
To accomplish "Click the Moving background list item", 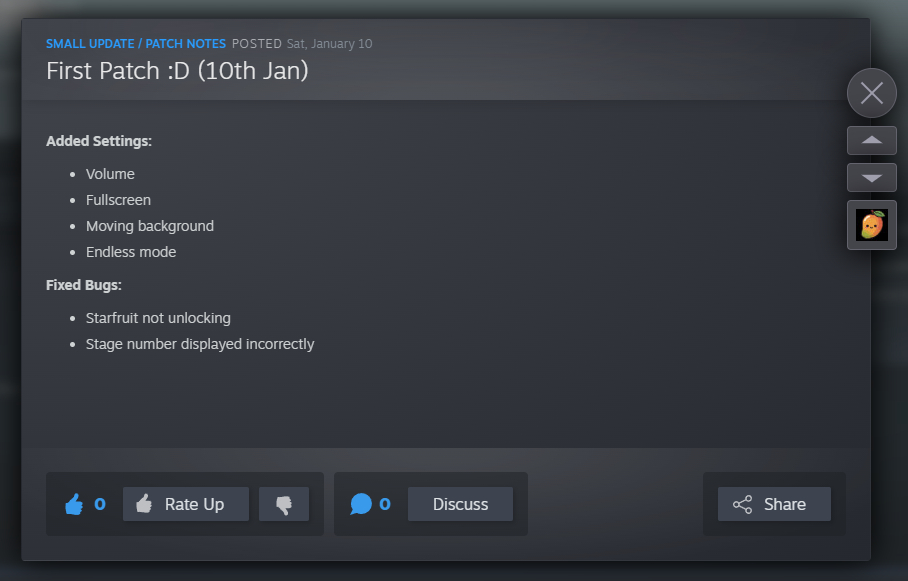I will 150,226.
